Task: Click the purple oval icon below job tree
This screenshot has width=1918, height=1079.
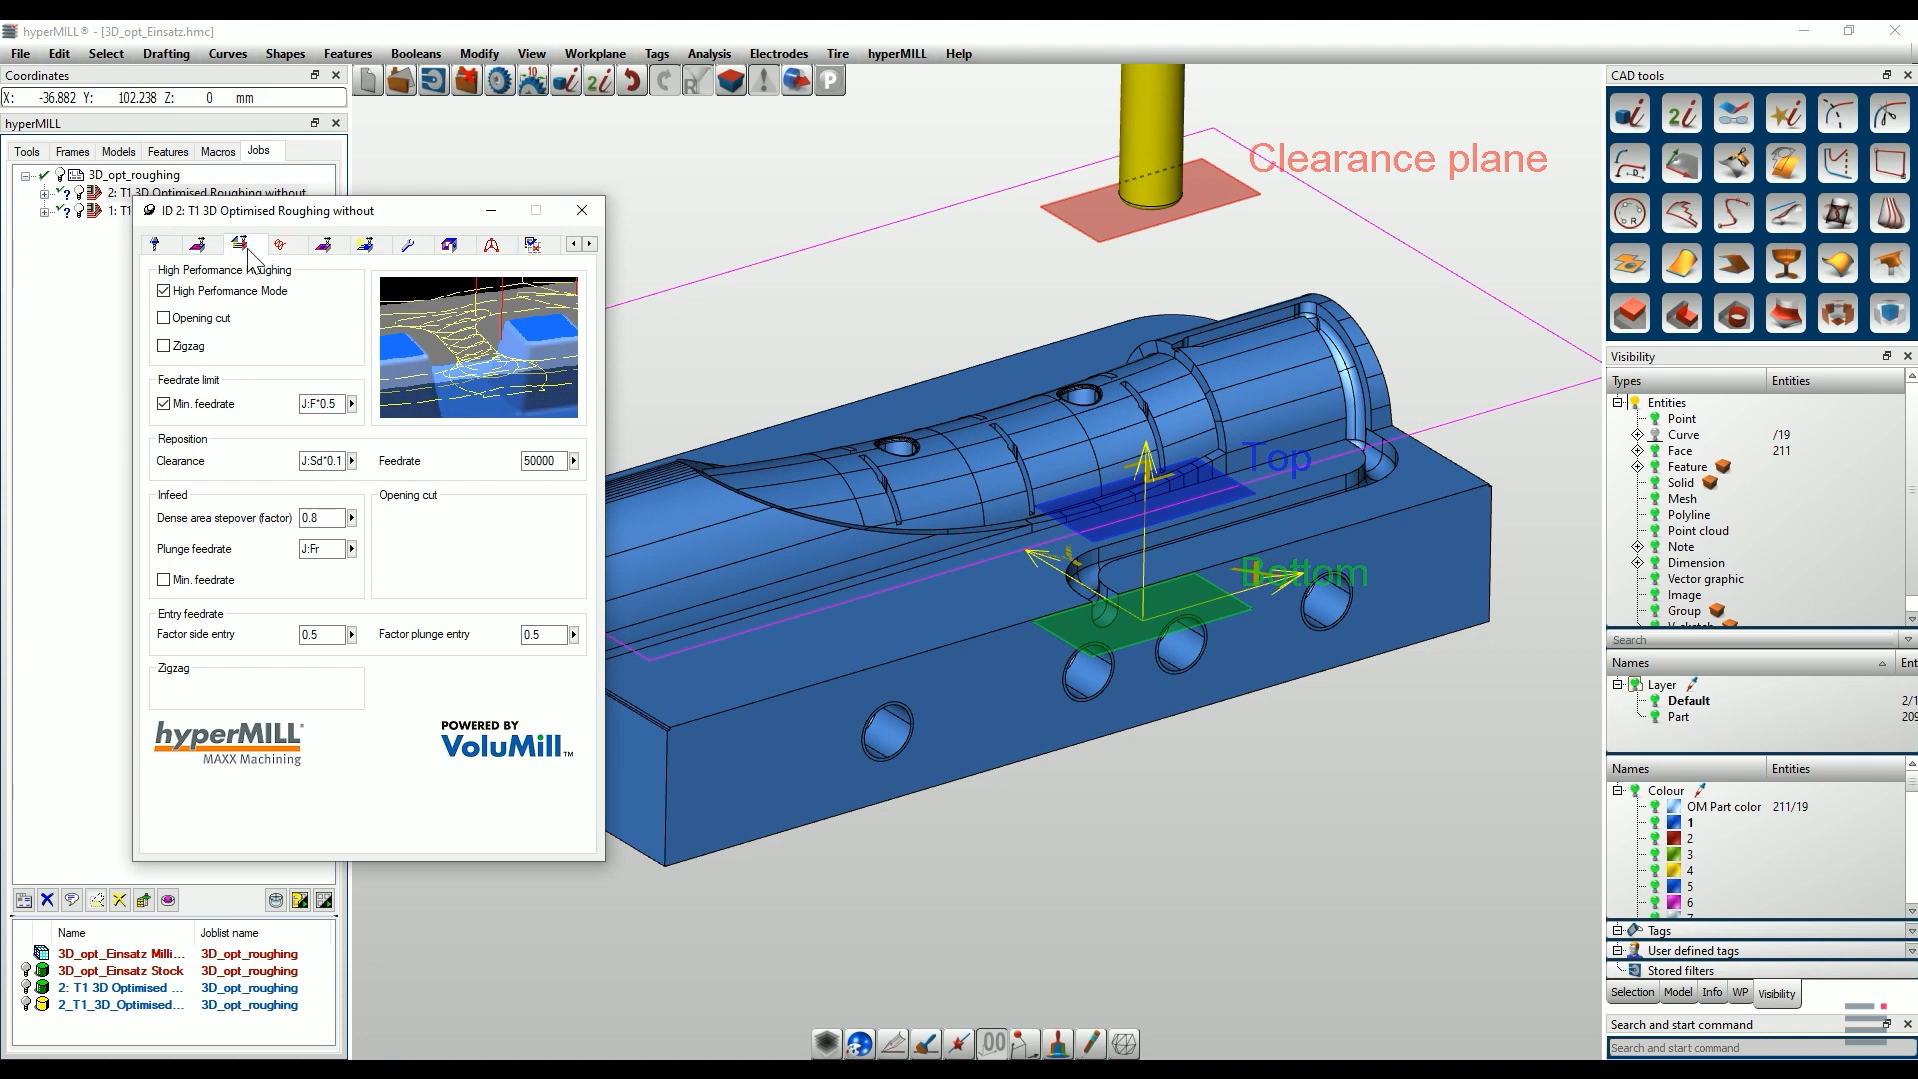Action: tap(168, 900)
